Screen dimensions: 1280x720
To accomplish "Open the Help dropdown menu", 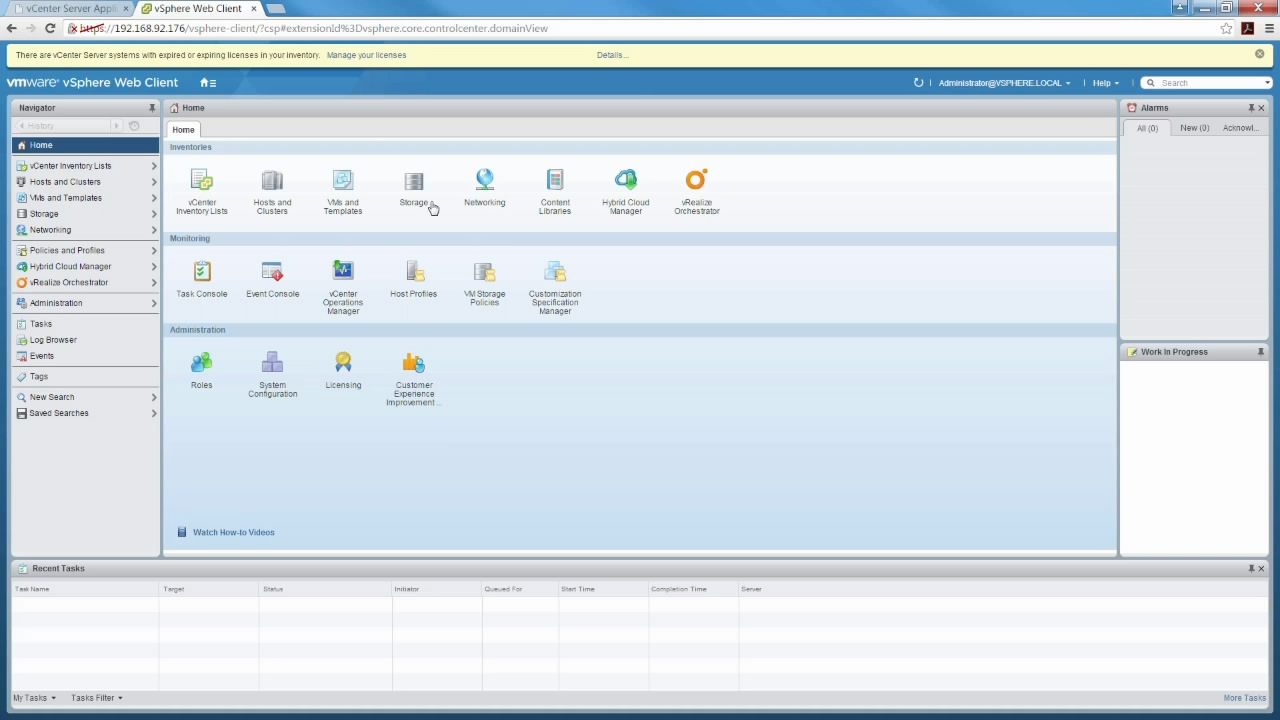I will pos(1106,83).
